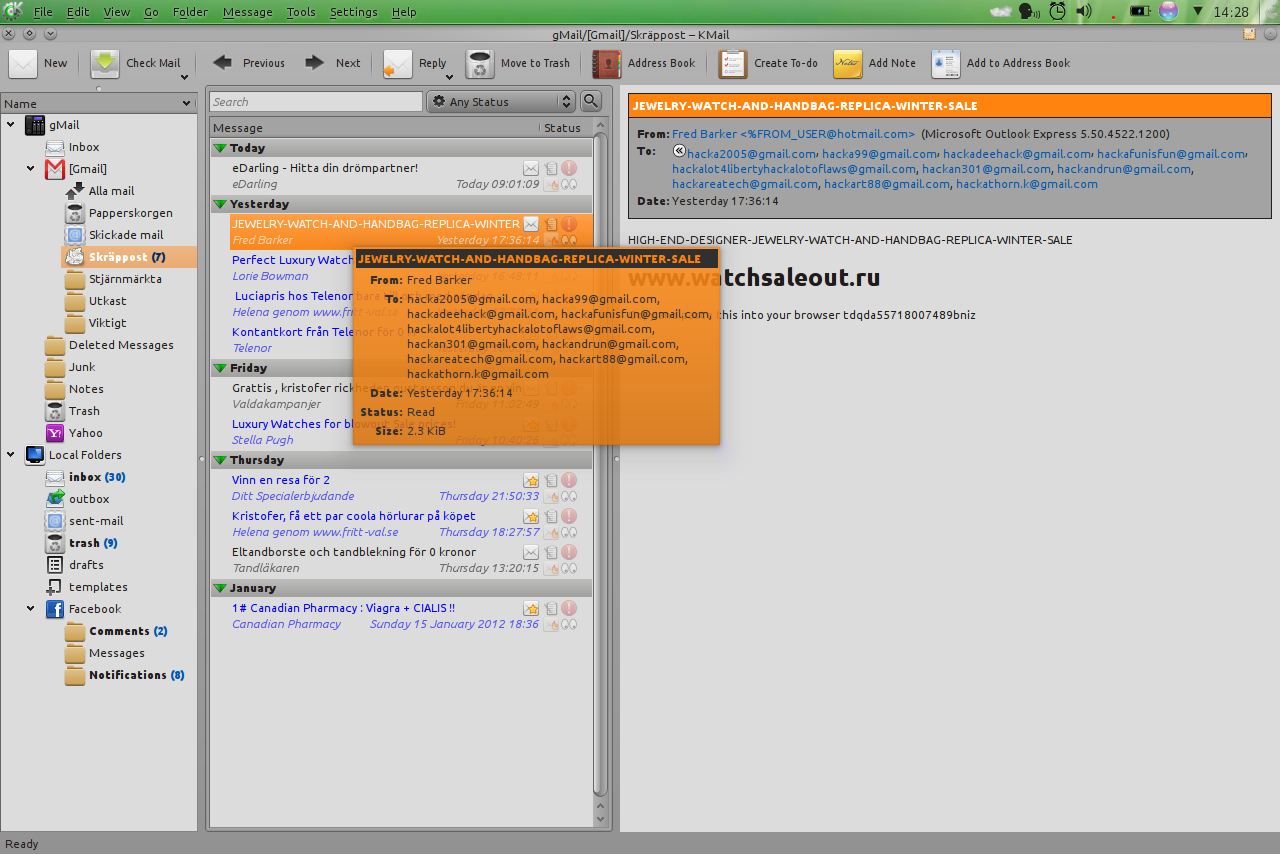Select the Yahoo account folder icon
This screenshot has height=854, width=1280.
click(x=55, y=433)
